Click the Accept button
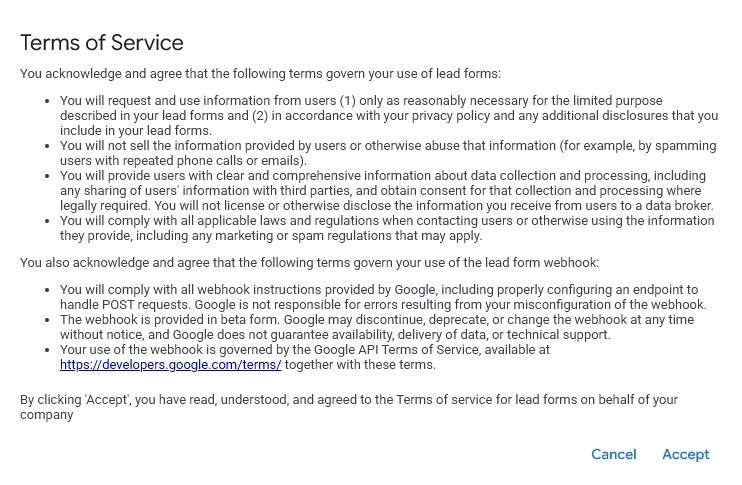The height and width of the screenshot is (485, 742). tap(685, 454)
